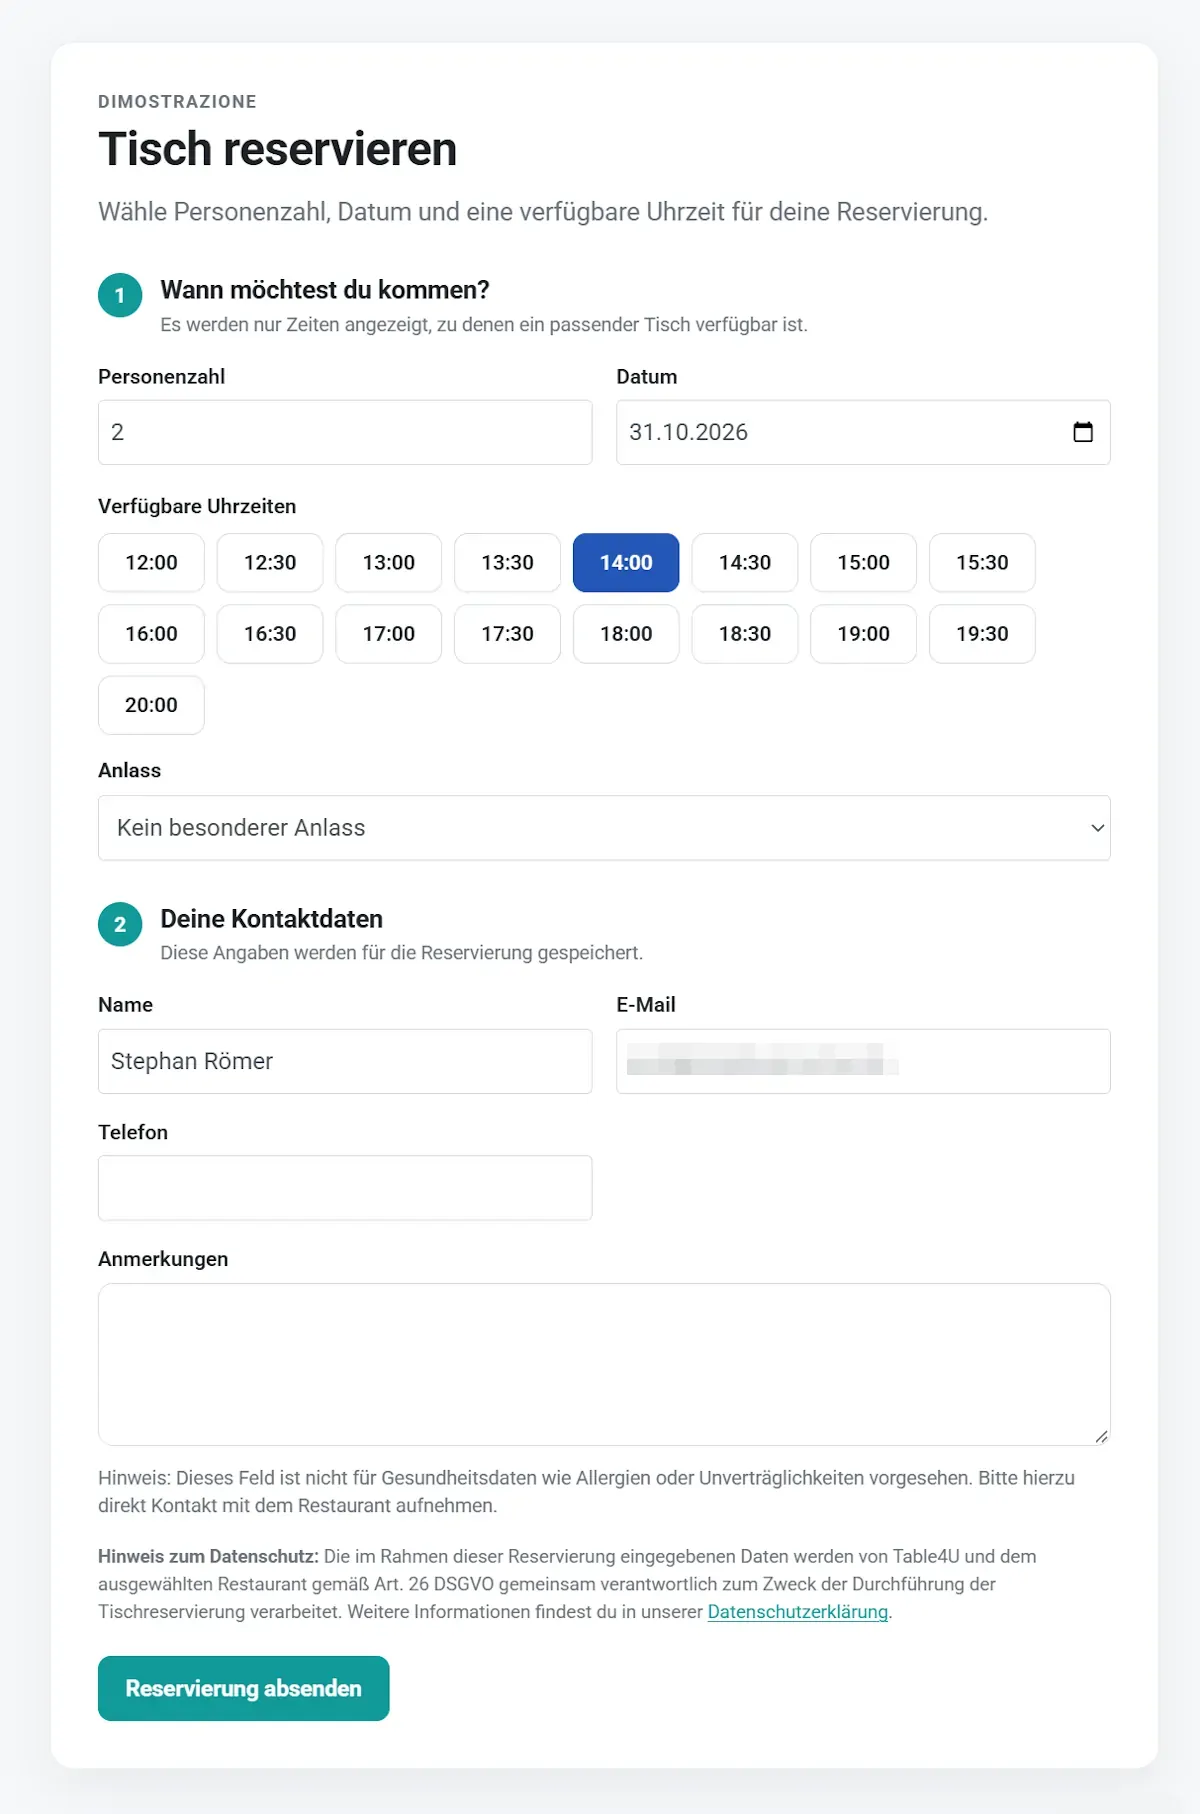Select the 12:30 time slot
Viewport: 1200px width, 1814px height.
(270, 563)
